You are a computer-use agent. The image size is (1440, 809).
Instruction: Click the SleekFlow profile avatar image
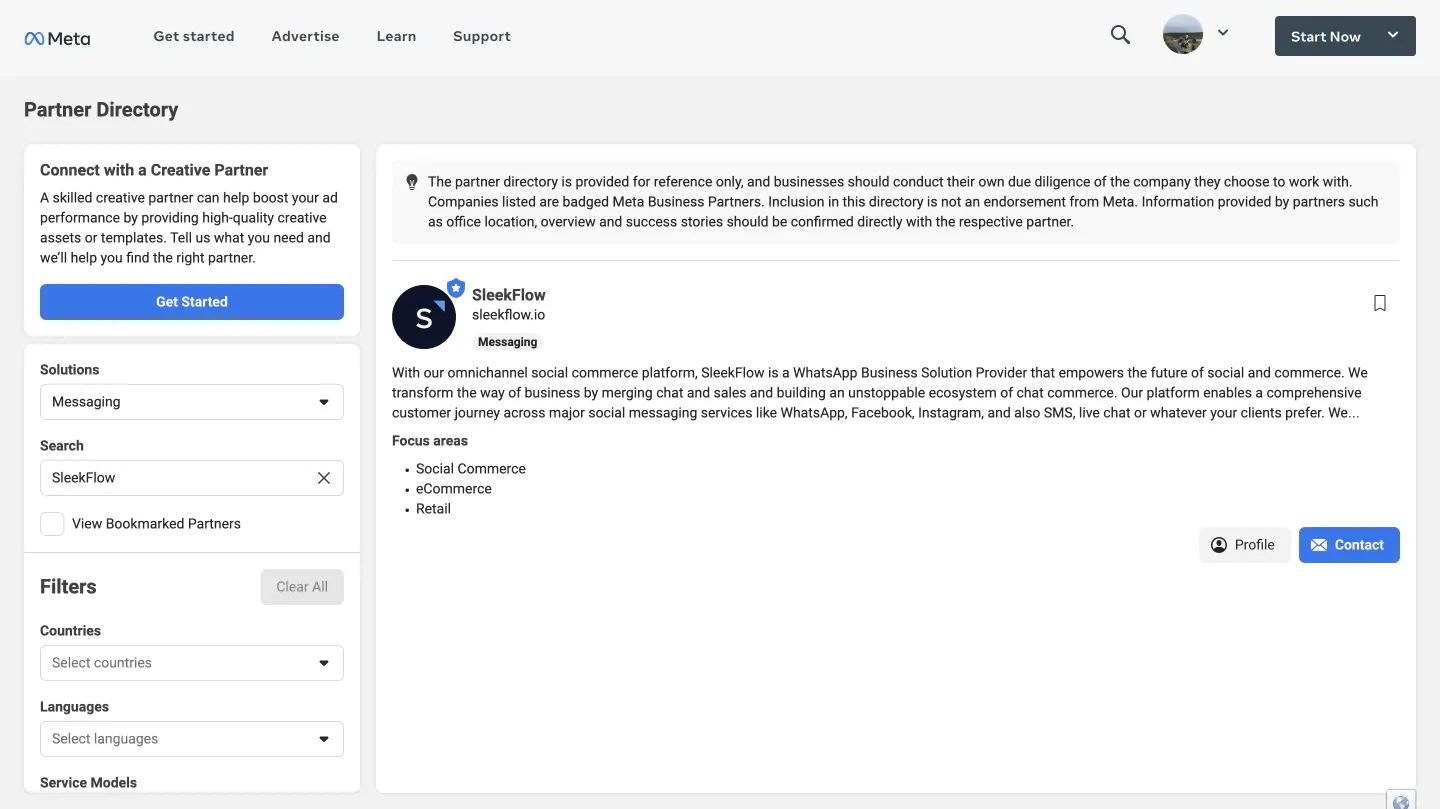click(x=424, y=317)
